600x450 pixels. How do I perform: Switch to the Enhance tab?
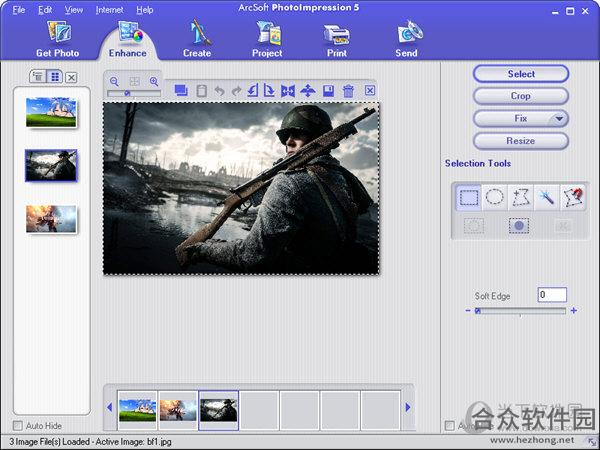click(x=128, y=39)
